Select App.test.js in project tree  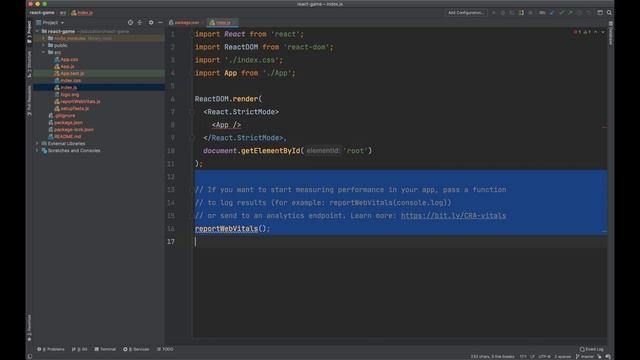72,73
